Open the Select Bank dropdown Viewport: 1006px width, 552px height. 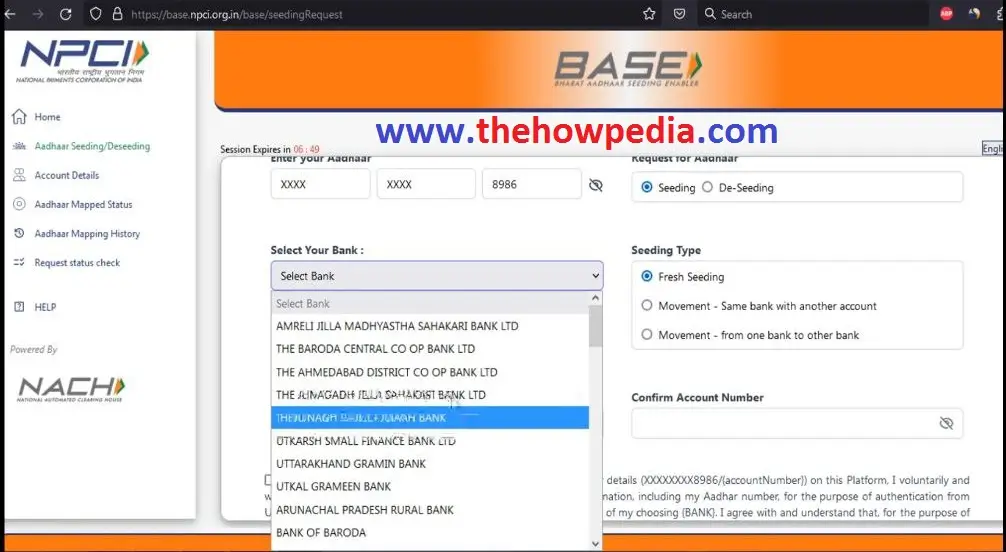[437, 276]
